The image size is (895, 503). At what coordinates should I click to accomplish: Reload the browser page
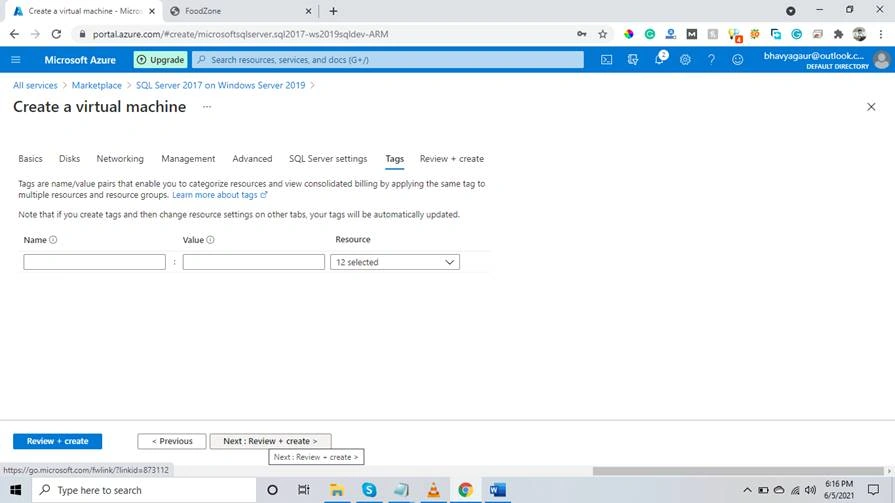(56, 34)
